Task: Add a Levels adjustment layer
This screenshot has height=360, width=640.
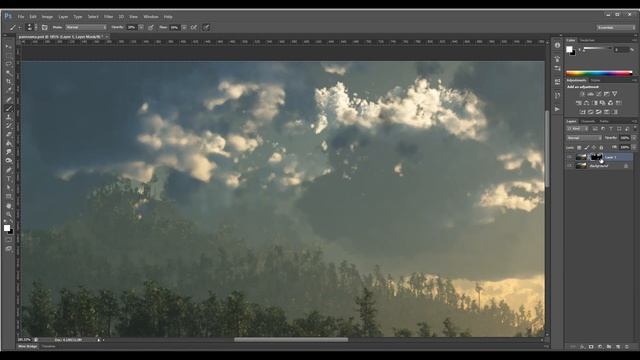Action: [x=590, y=94]
